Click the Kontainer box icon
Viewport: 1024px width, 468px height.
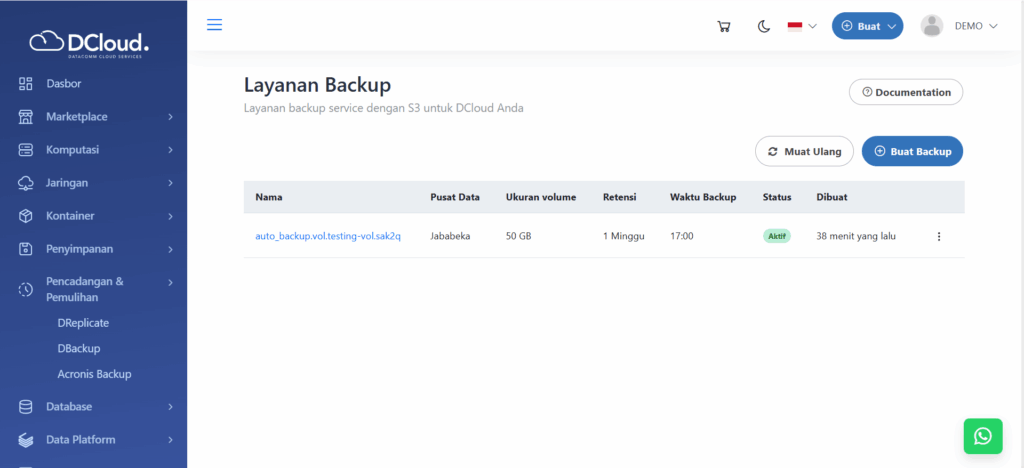coord(26,216)
